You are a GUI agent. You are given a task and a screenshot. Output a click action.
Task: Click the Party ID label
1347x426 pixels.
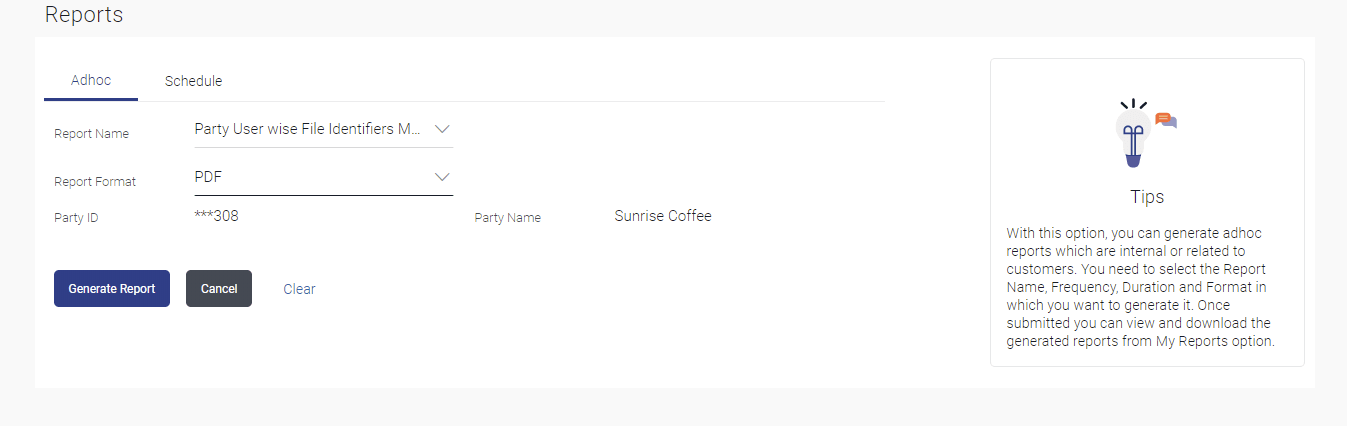76,218
